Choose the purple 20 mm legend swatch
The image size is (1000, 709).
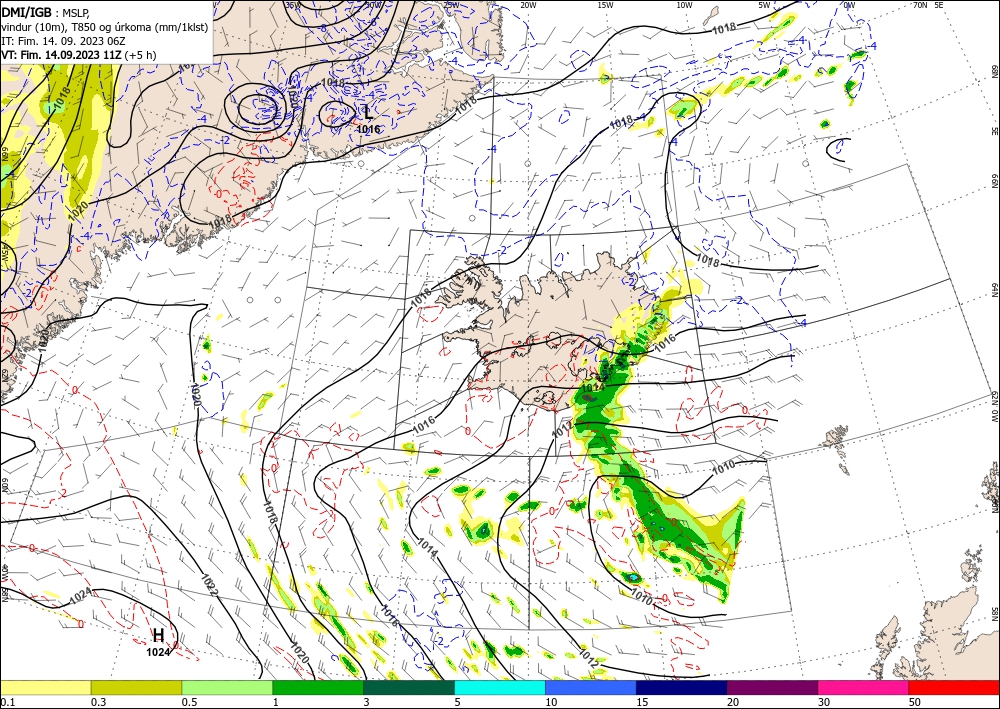point(772,687)
